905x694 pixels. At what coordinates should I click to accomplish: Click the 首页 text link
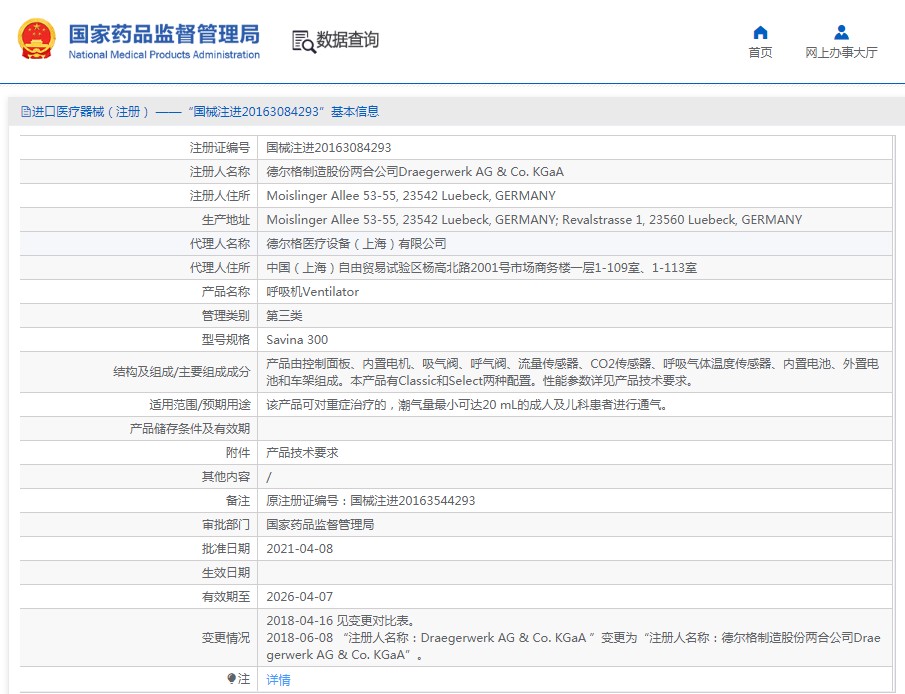coord(760,53)
